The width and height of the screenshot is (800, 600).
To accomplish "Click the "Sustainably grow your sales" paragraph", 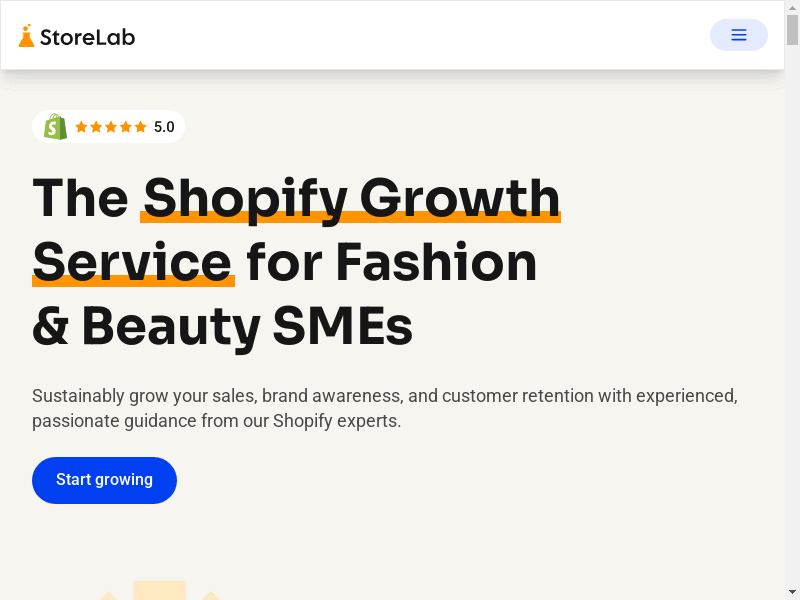I will tap(385, 408).
